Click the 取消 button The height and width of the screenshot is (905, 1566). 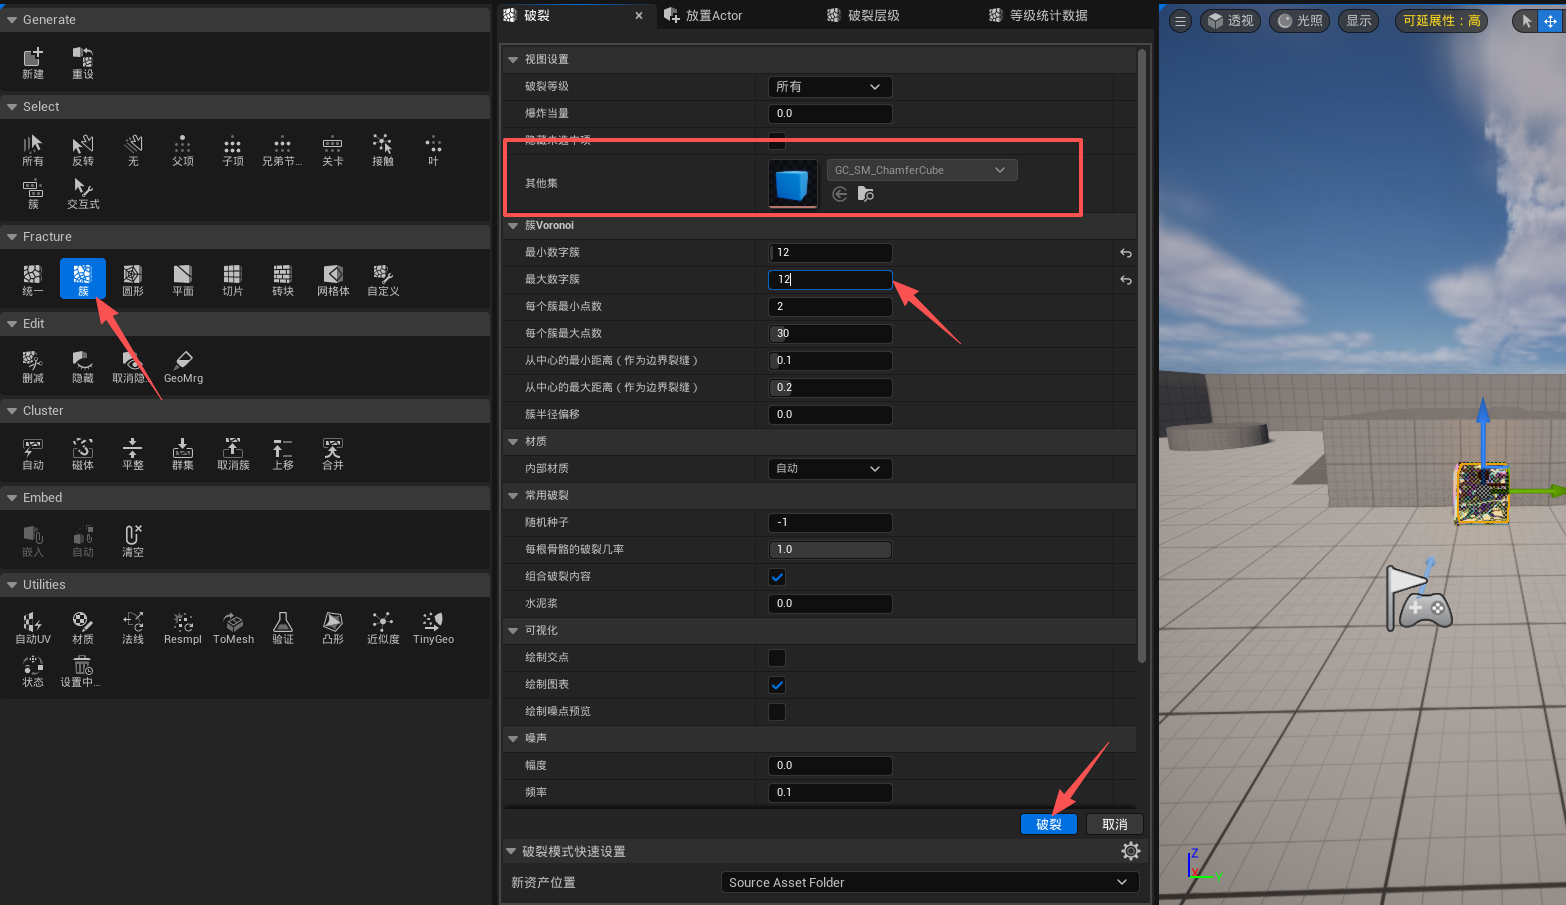click(1114, 824)
